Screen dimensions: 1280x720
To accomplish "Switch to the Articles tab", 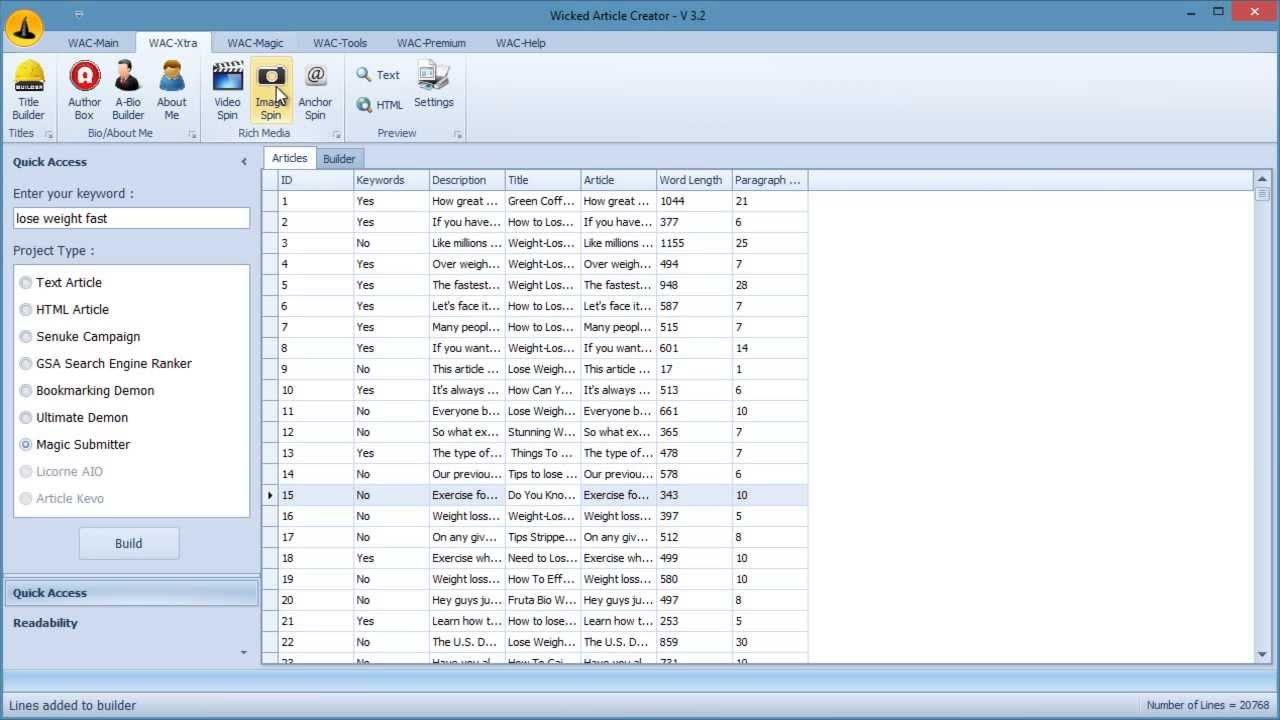I will click(290, 158).
